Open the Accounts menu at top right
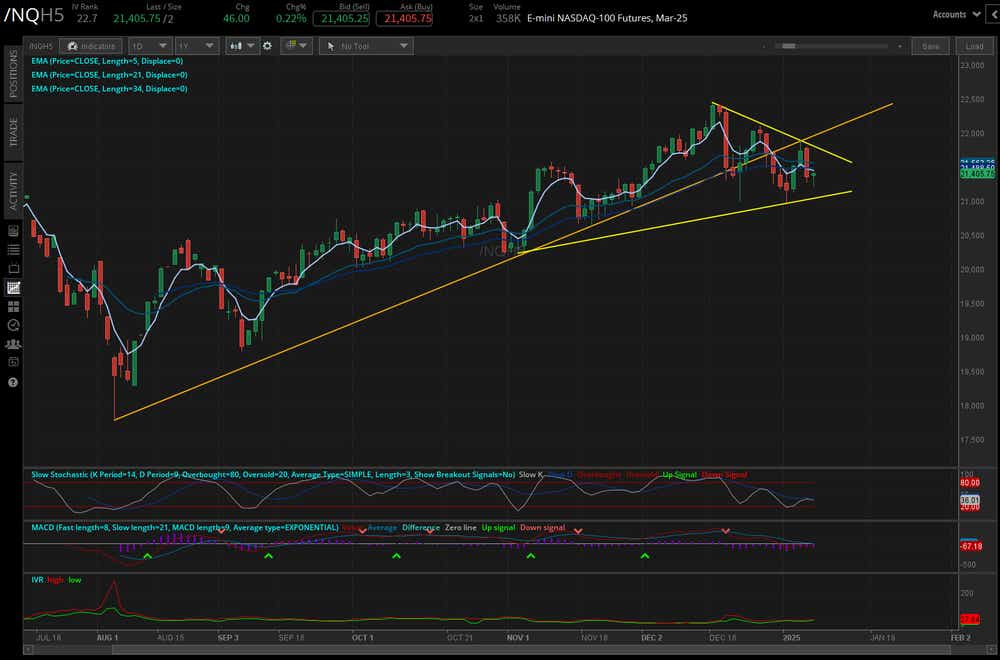This screenshot has height=660, width=1000. (x=955, y=14)
